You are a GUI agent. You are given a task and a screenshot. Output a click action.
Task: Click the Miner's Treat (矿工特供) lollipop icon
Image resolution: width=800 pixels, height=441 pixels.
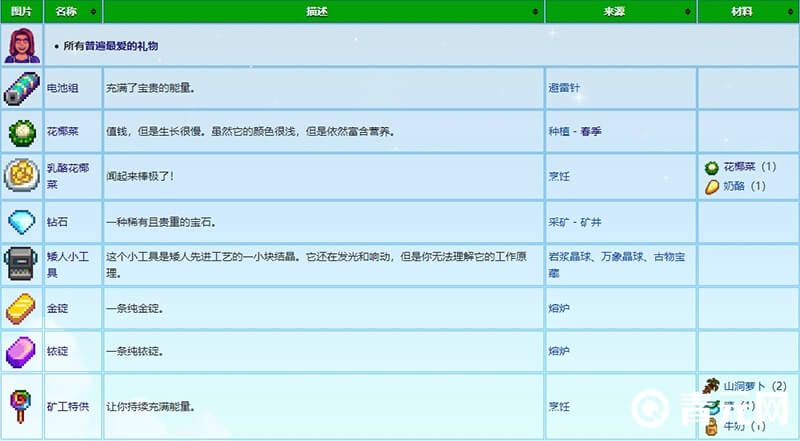(x=20, y=406)
